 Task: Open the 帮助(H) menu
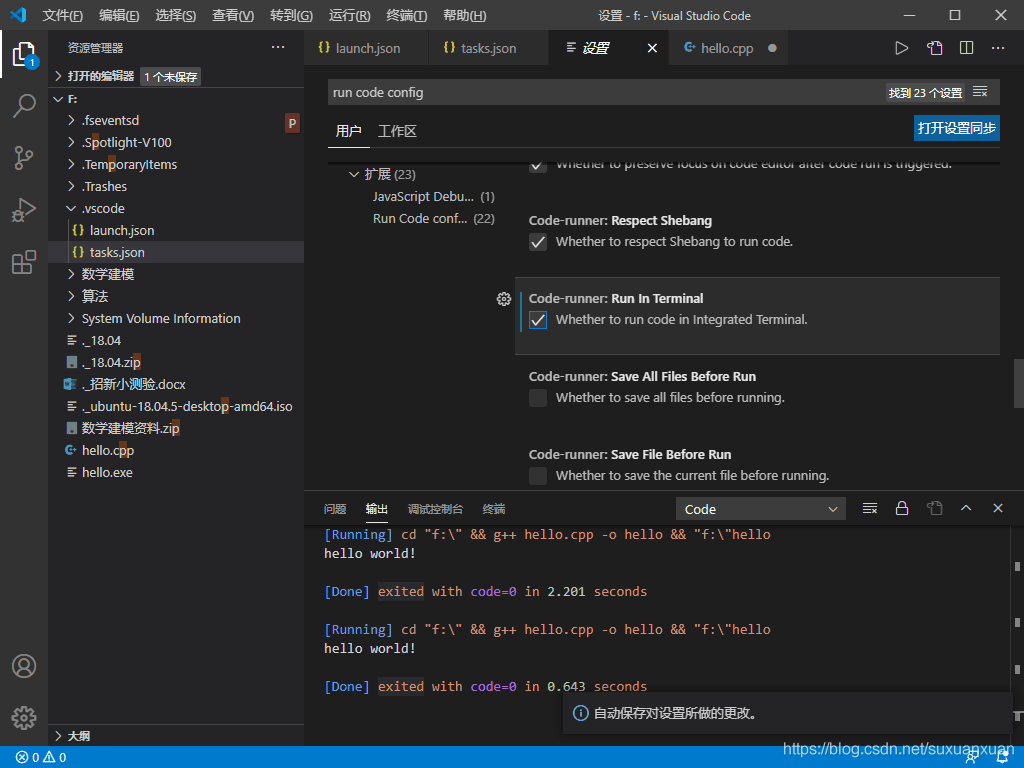(x=464, y=15)
